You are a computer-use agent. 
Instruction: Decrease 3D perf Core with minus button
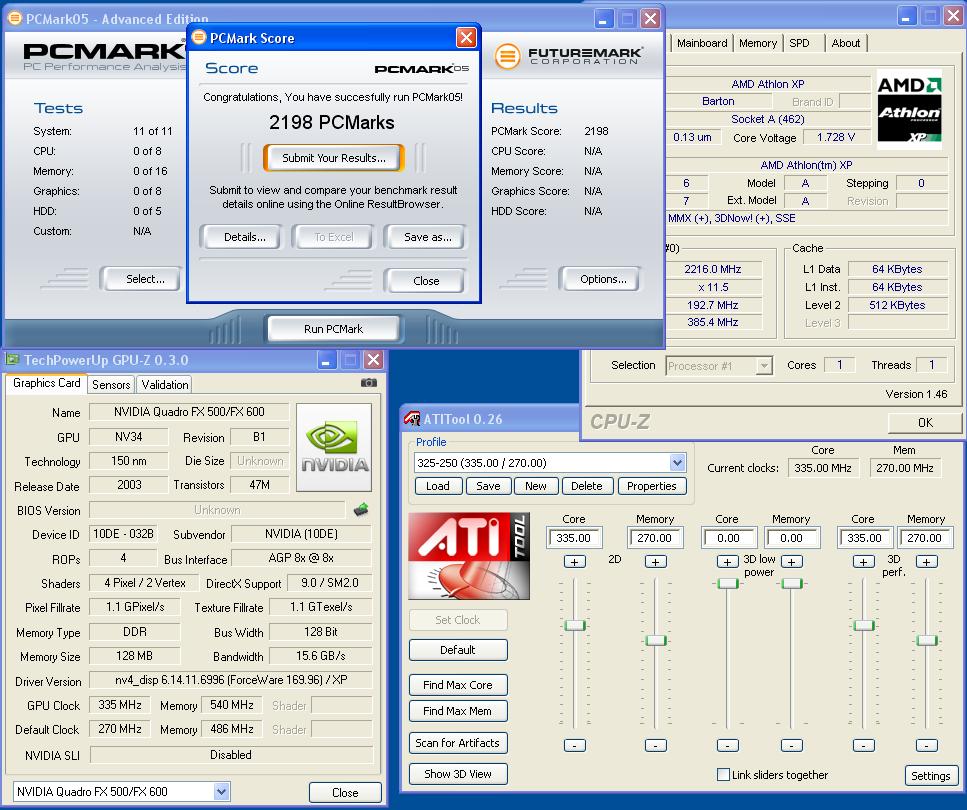point(863,745)
